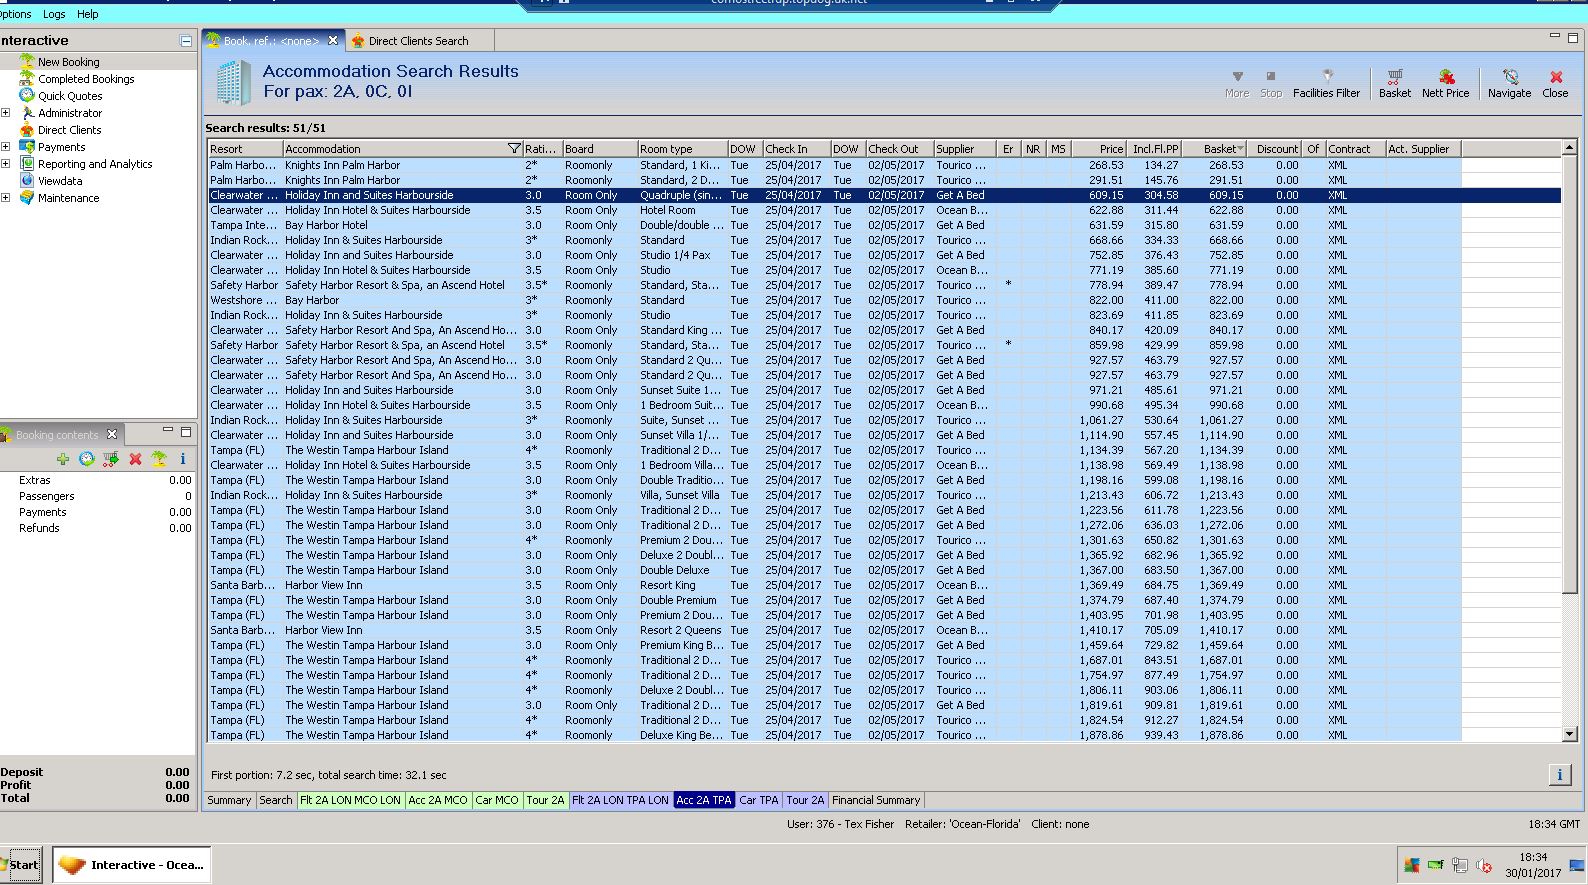1588x885 pixels.
Task: Expand the Maintenance tree node
Action: click(6, 198)
